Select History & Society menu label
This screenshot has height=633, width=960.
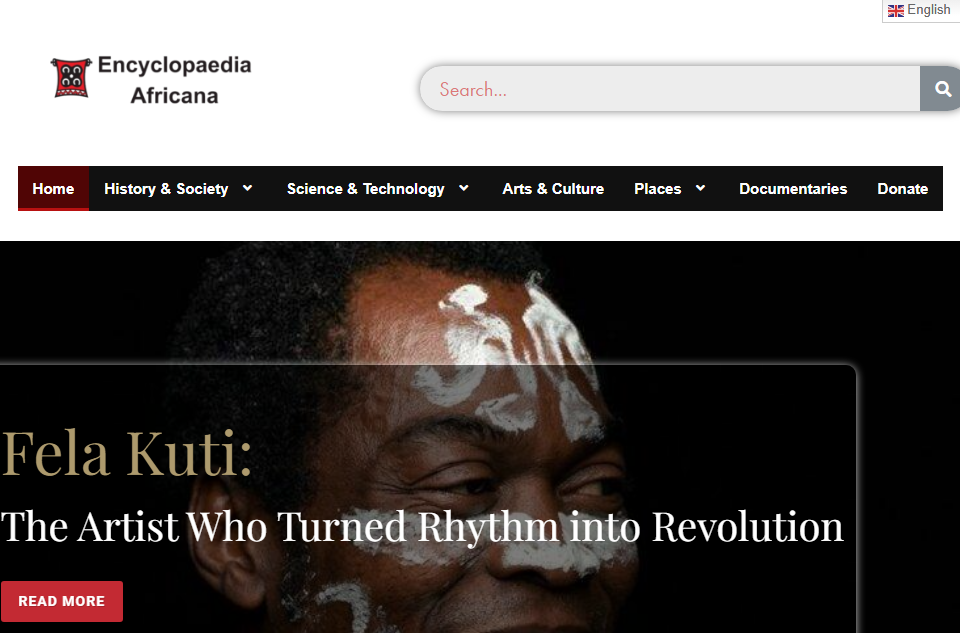pos(166,189)
